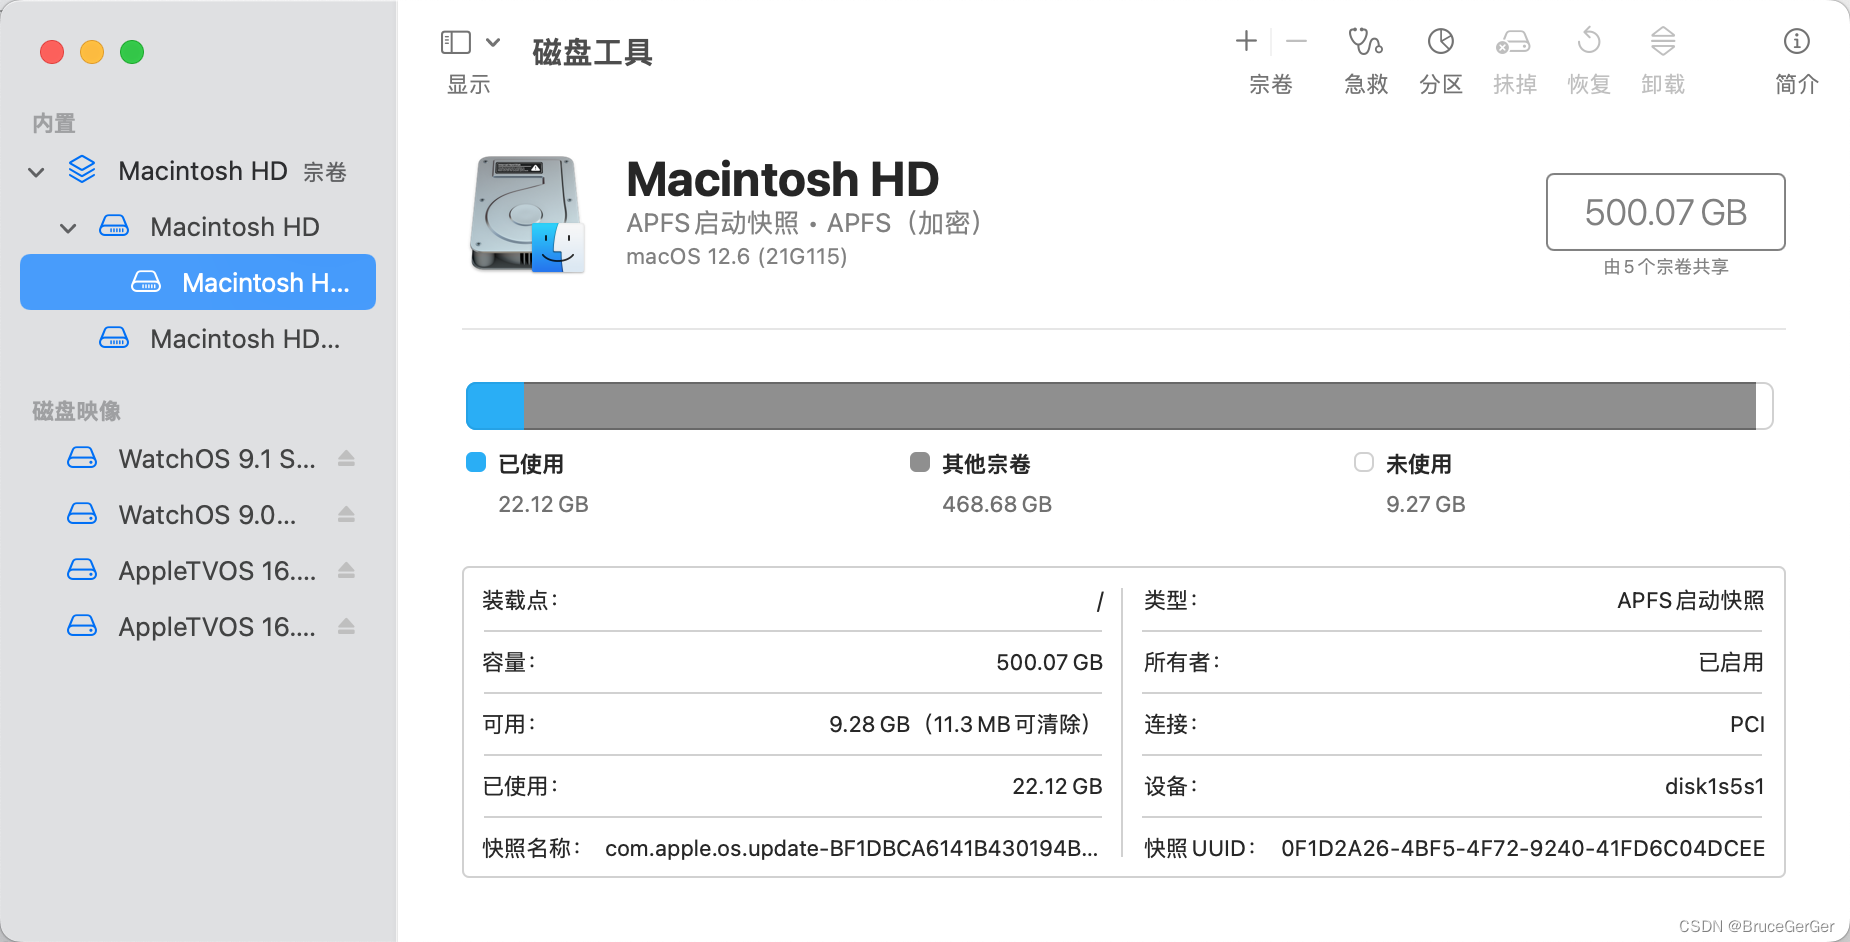The width and height of the screenshot is (1850, 942).
Task: Click the drive icon of WatchOS 9.0...
Action: coord(82,514)
